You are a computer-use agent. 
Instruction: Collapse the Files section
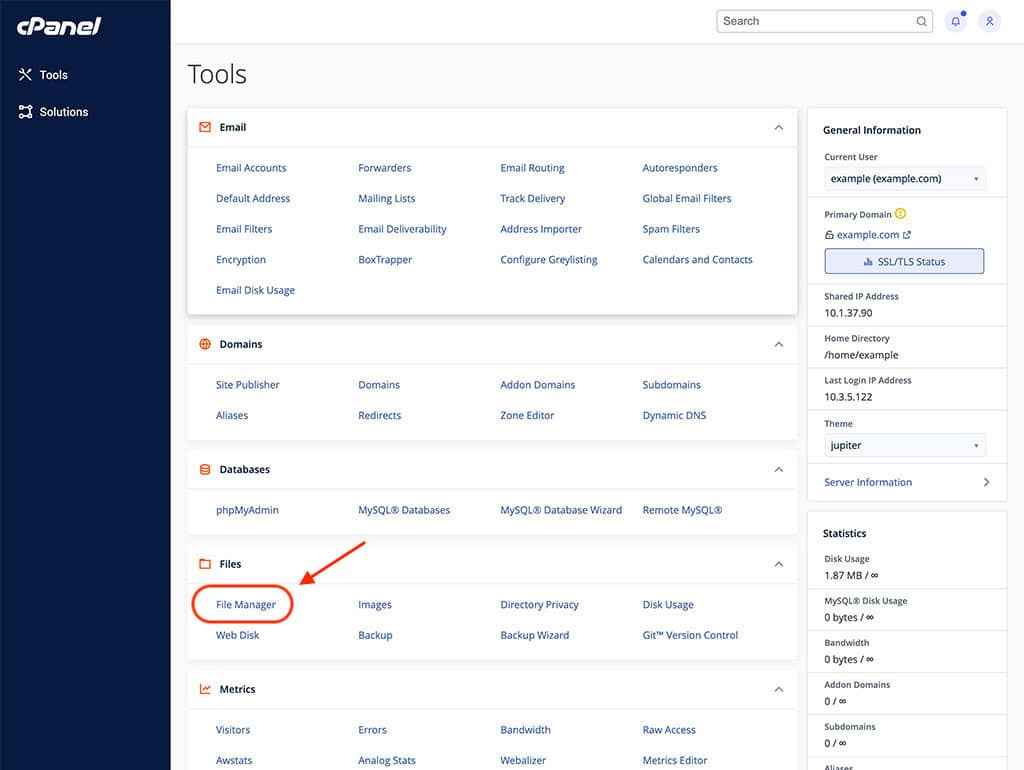click(x=778, y=564)
